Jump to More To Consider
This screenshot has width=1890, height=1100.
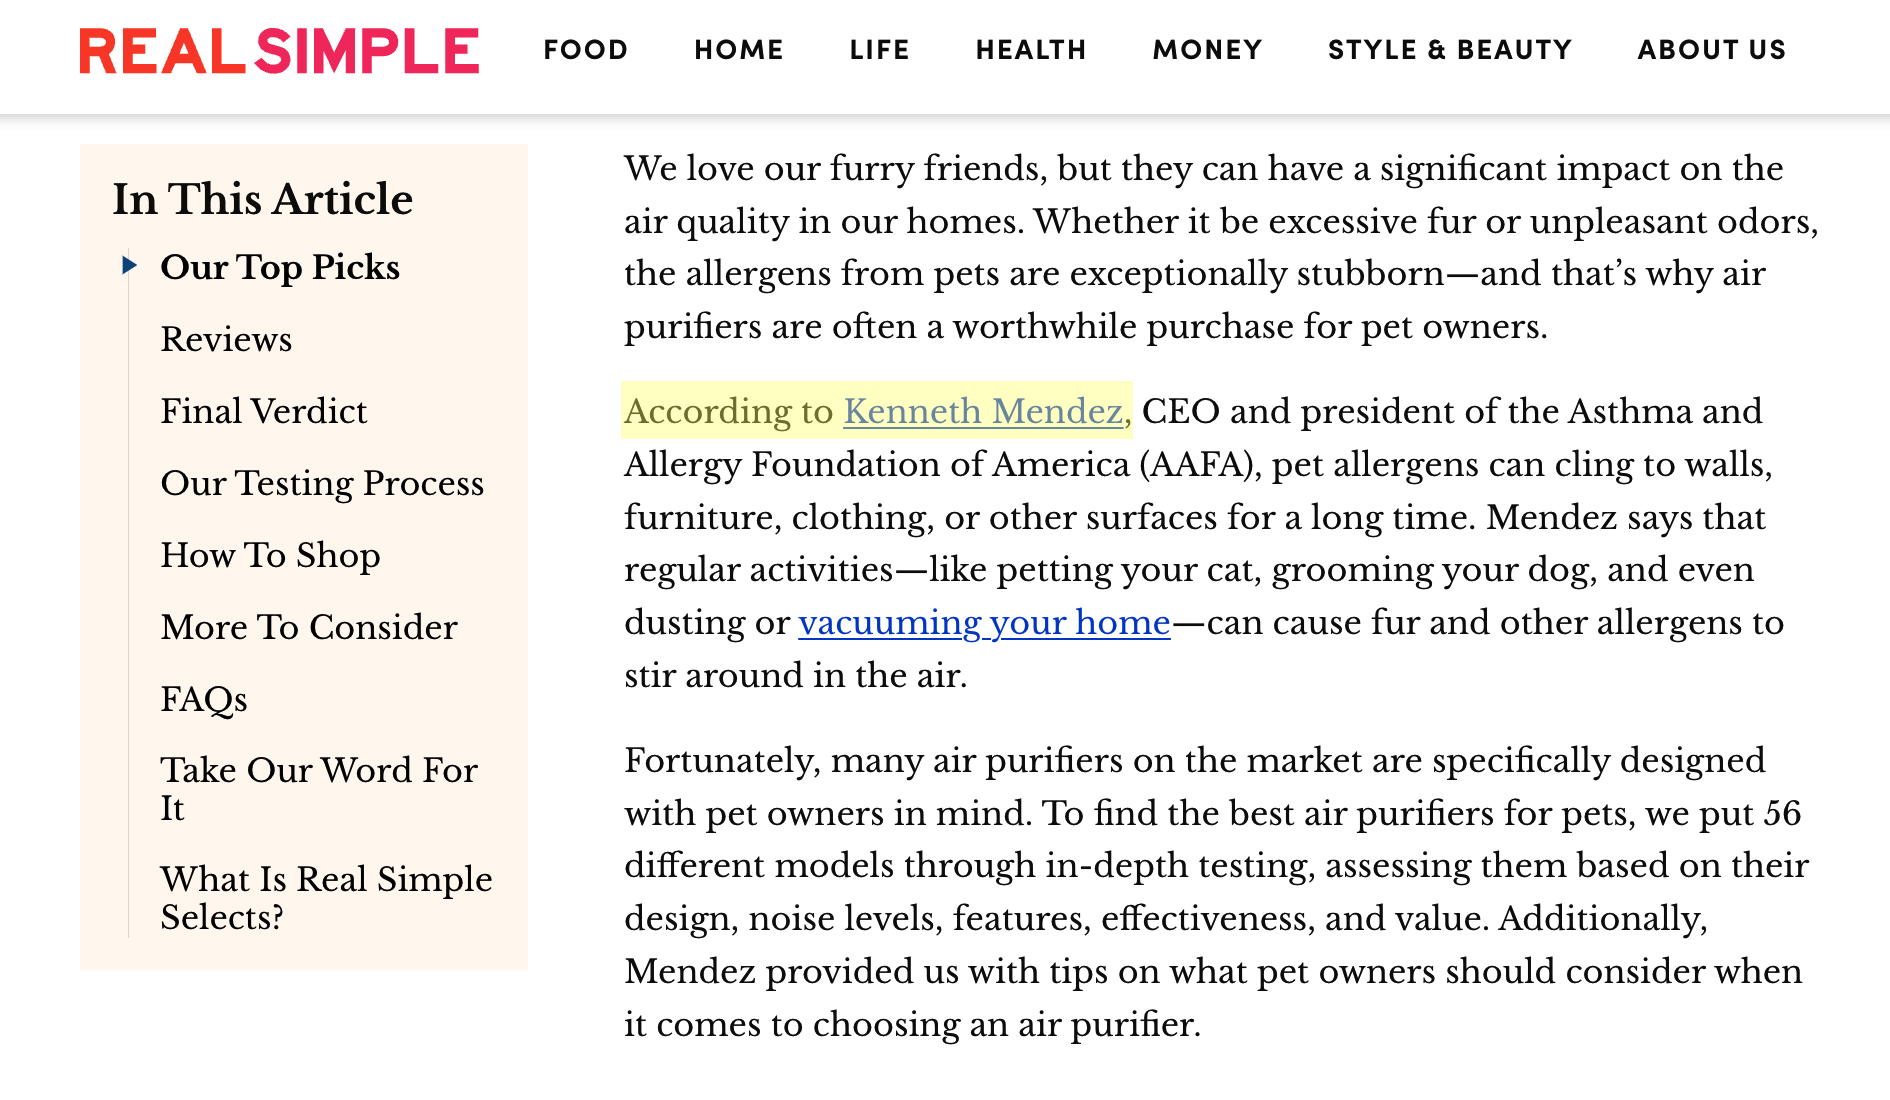click(309, 627)
